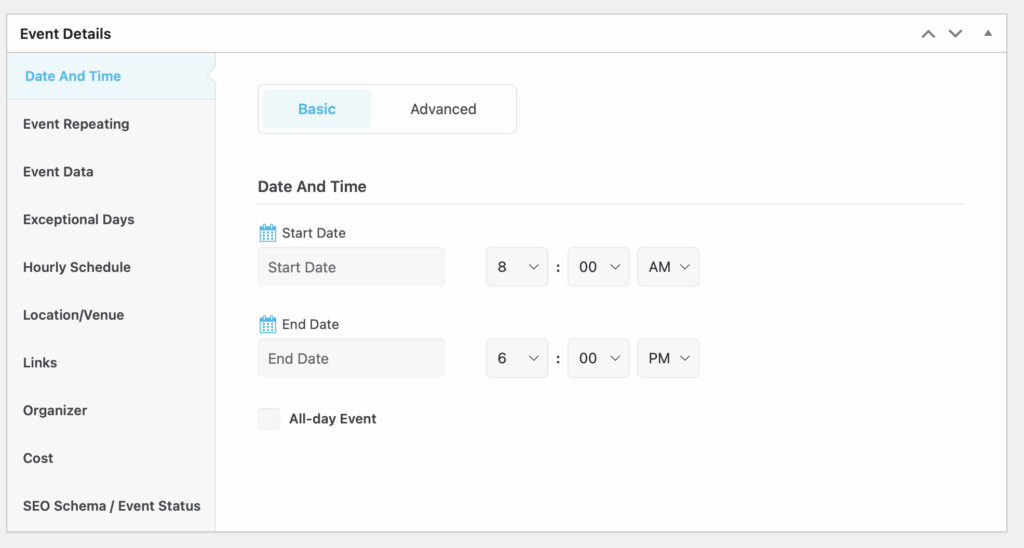Change the end time PM selector
1024x548 pixels.
point(668,358)
